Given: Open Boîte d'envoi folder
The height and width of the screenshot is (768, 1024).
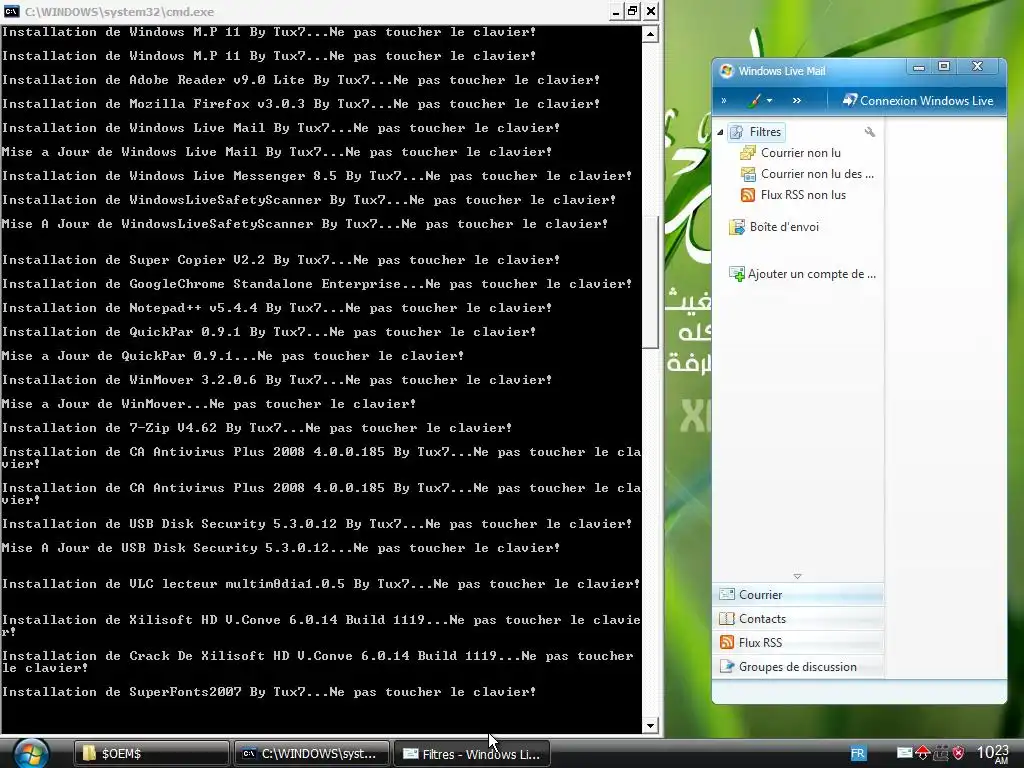Looking at the screenshot, I should point(774,227).
